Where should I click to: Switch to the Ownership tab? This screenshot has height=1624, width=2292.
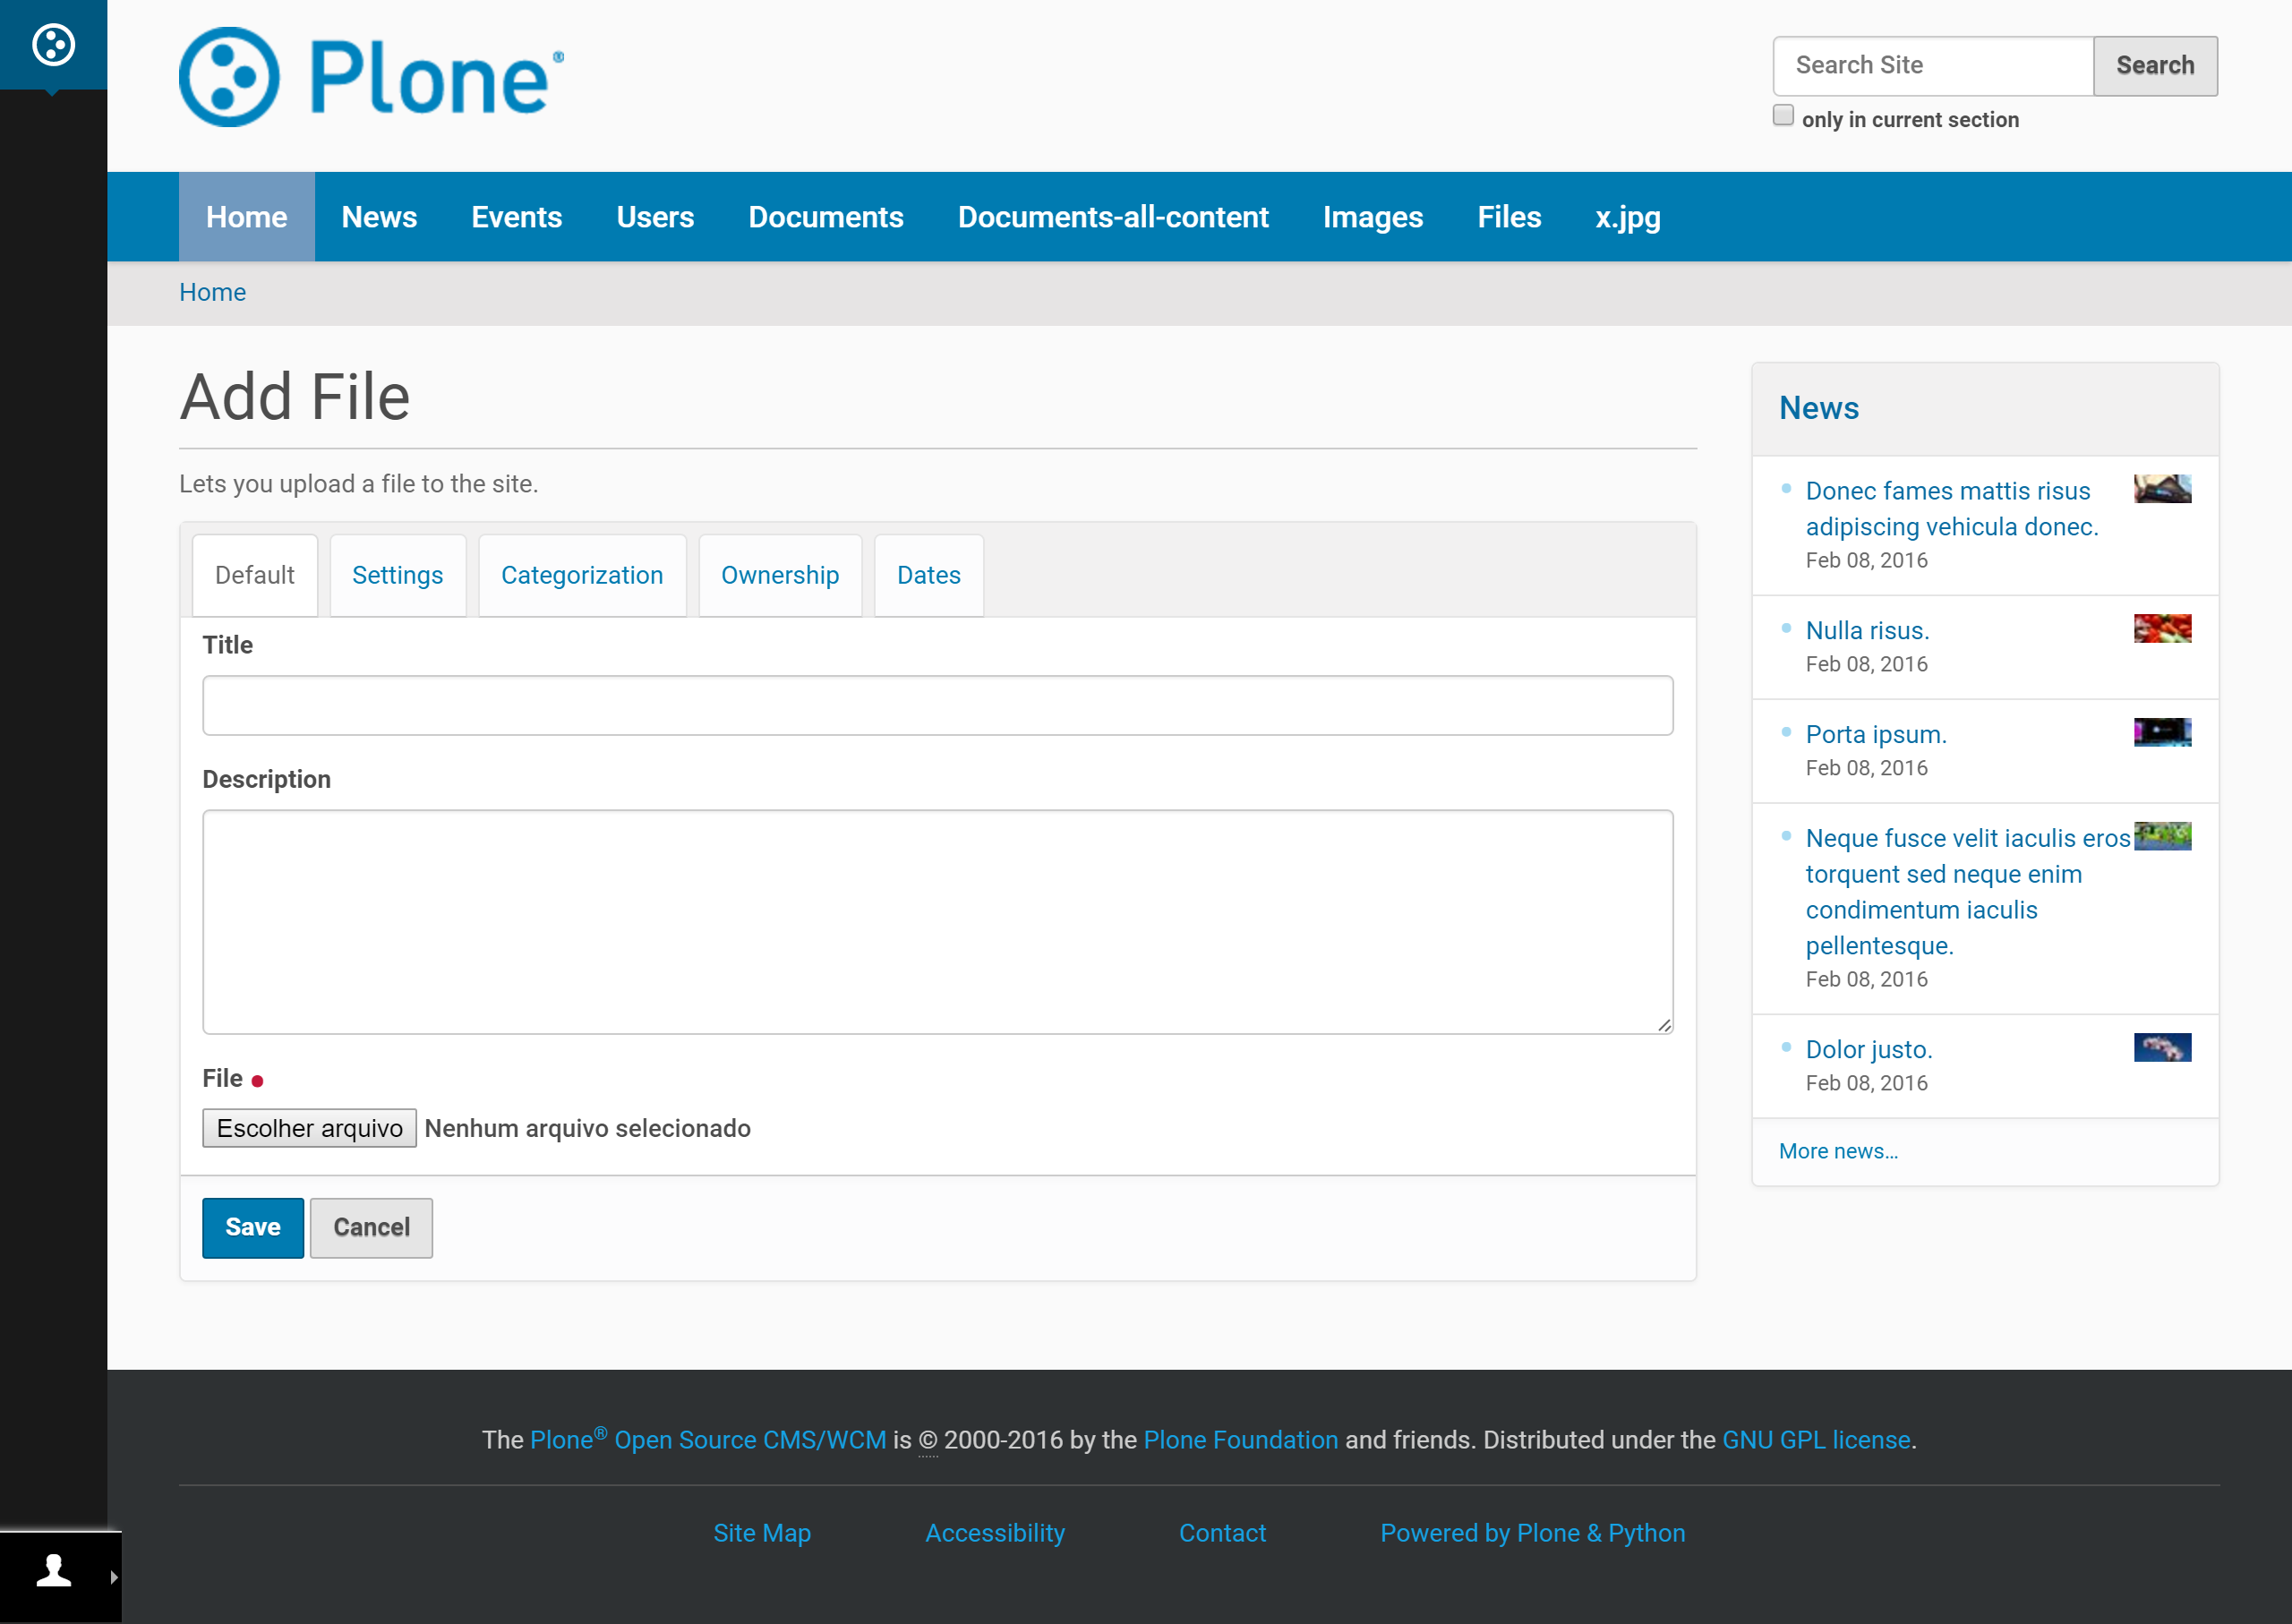(780, 575)
